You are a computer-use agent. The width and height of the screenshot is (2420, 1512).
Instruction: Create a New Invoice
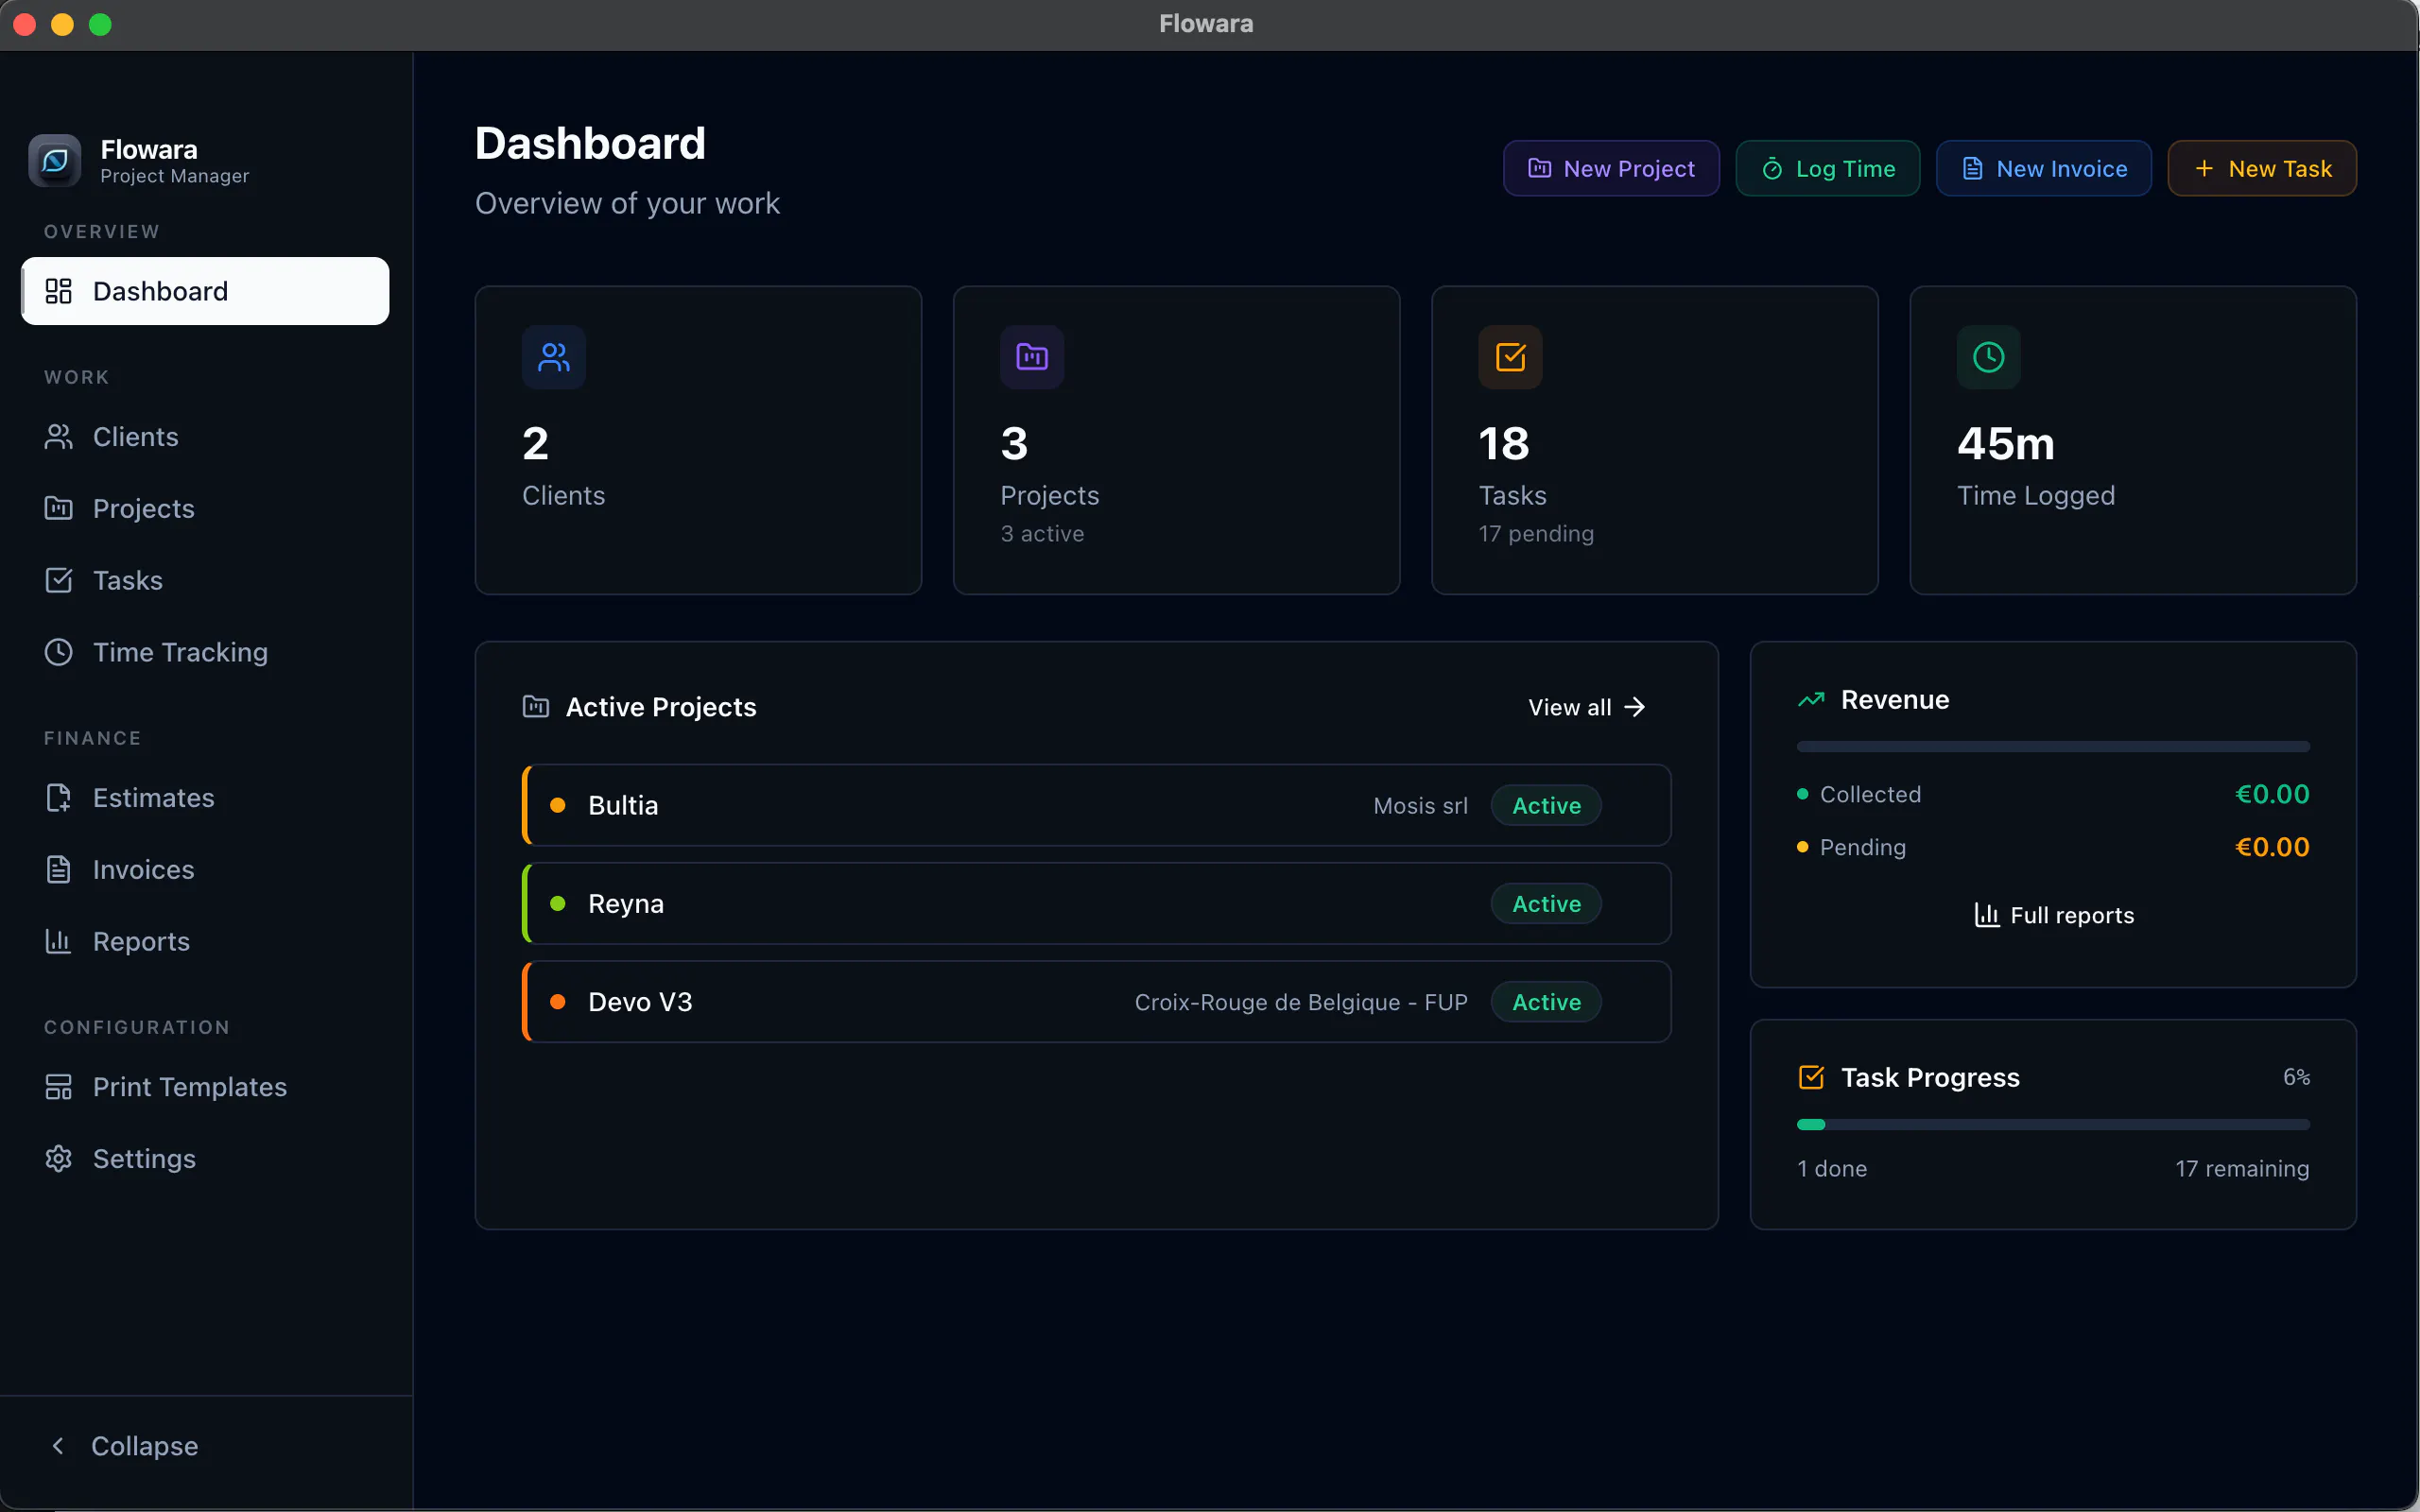point(2043,168)
